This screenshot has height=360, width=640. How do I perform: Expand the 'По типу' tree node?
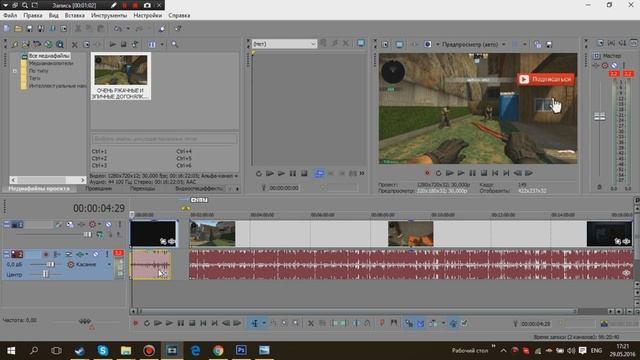[x=15, y=71]
